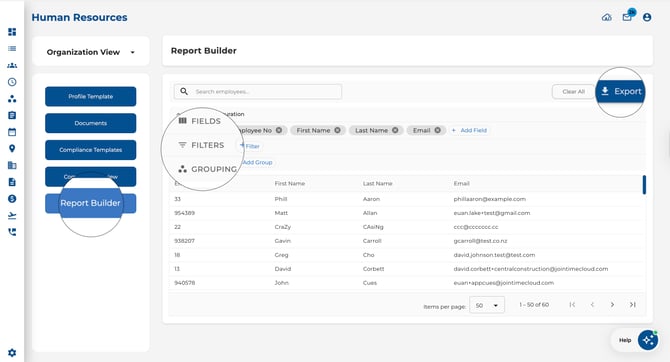Remove the Employee No field chip

(279, 130)
